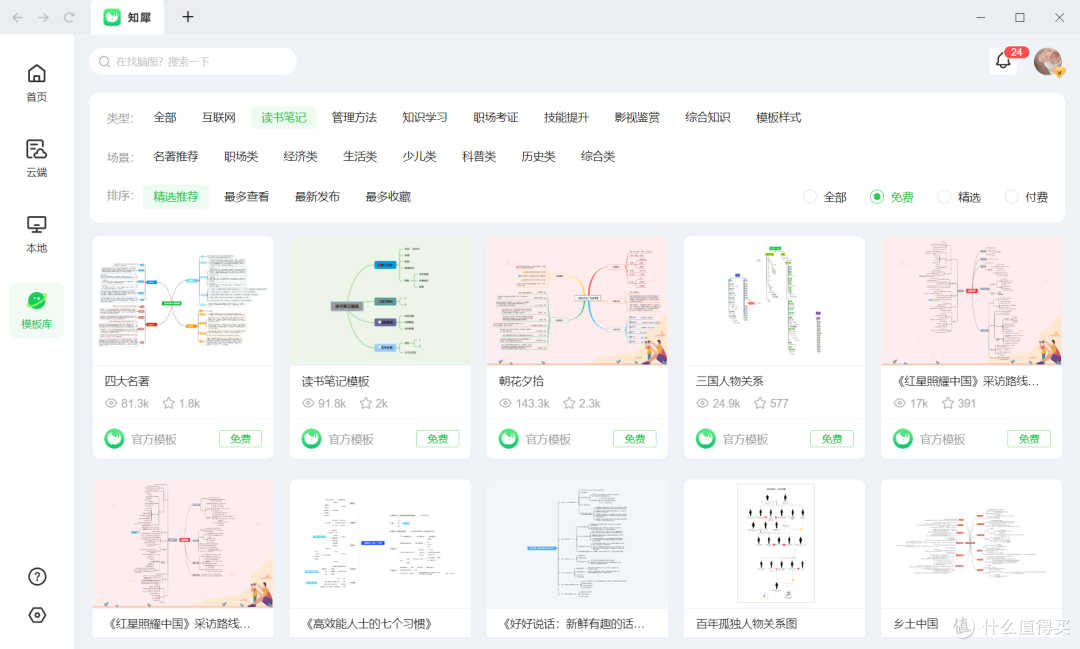Open a new tab with plus icon
The width and height of the screenshot is (1080, 649).
187,17
